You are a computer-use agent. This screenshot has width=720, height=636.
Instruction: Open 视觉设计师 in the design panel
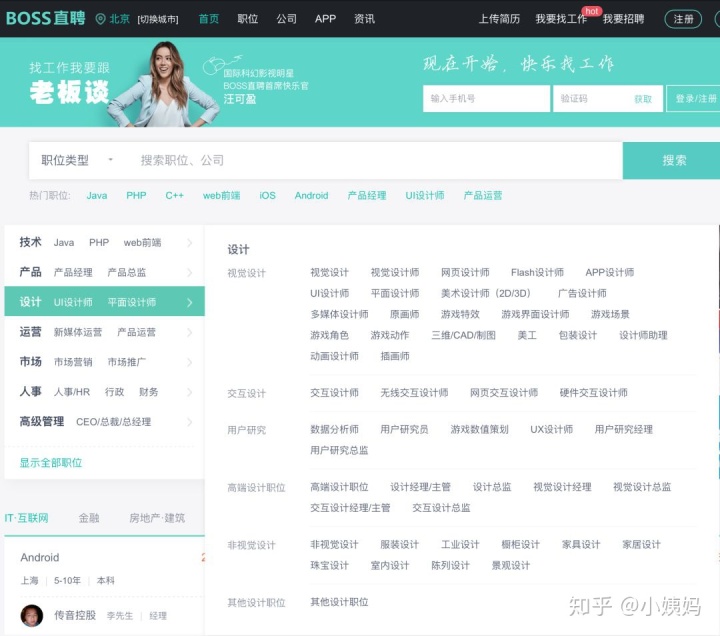click(395, 272)
